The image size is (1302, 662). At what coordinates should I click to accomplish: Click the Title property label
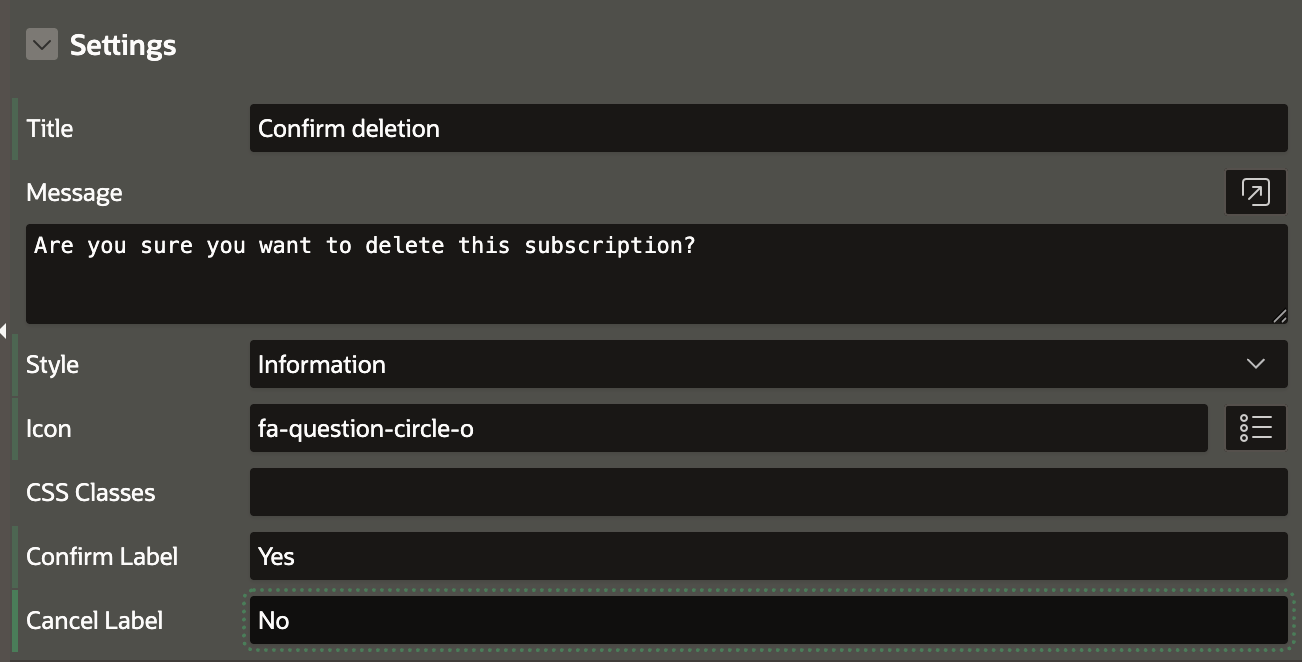click(x=50, y=128)
